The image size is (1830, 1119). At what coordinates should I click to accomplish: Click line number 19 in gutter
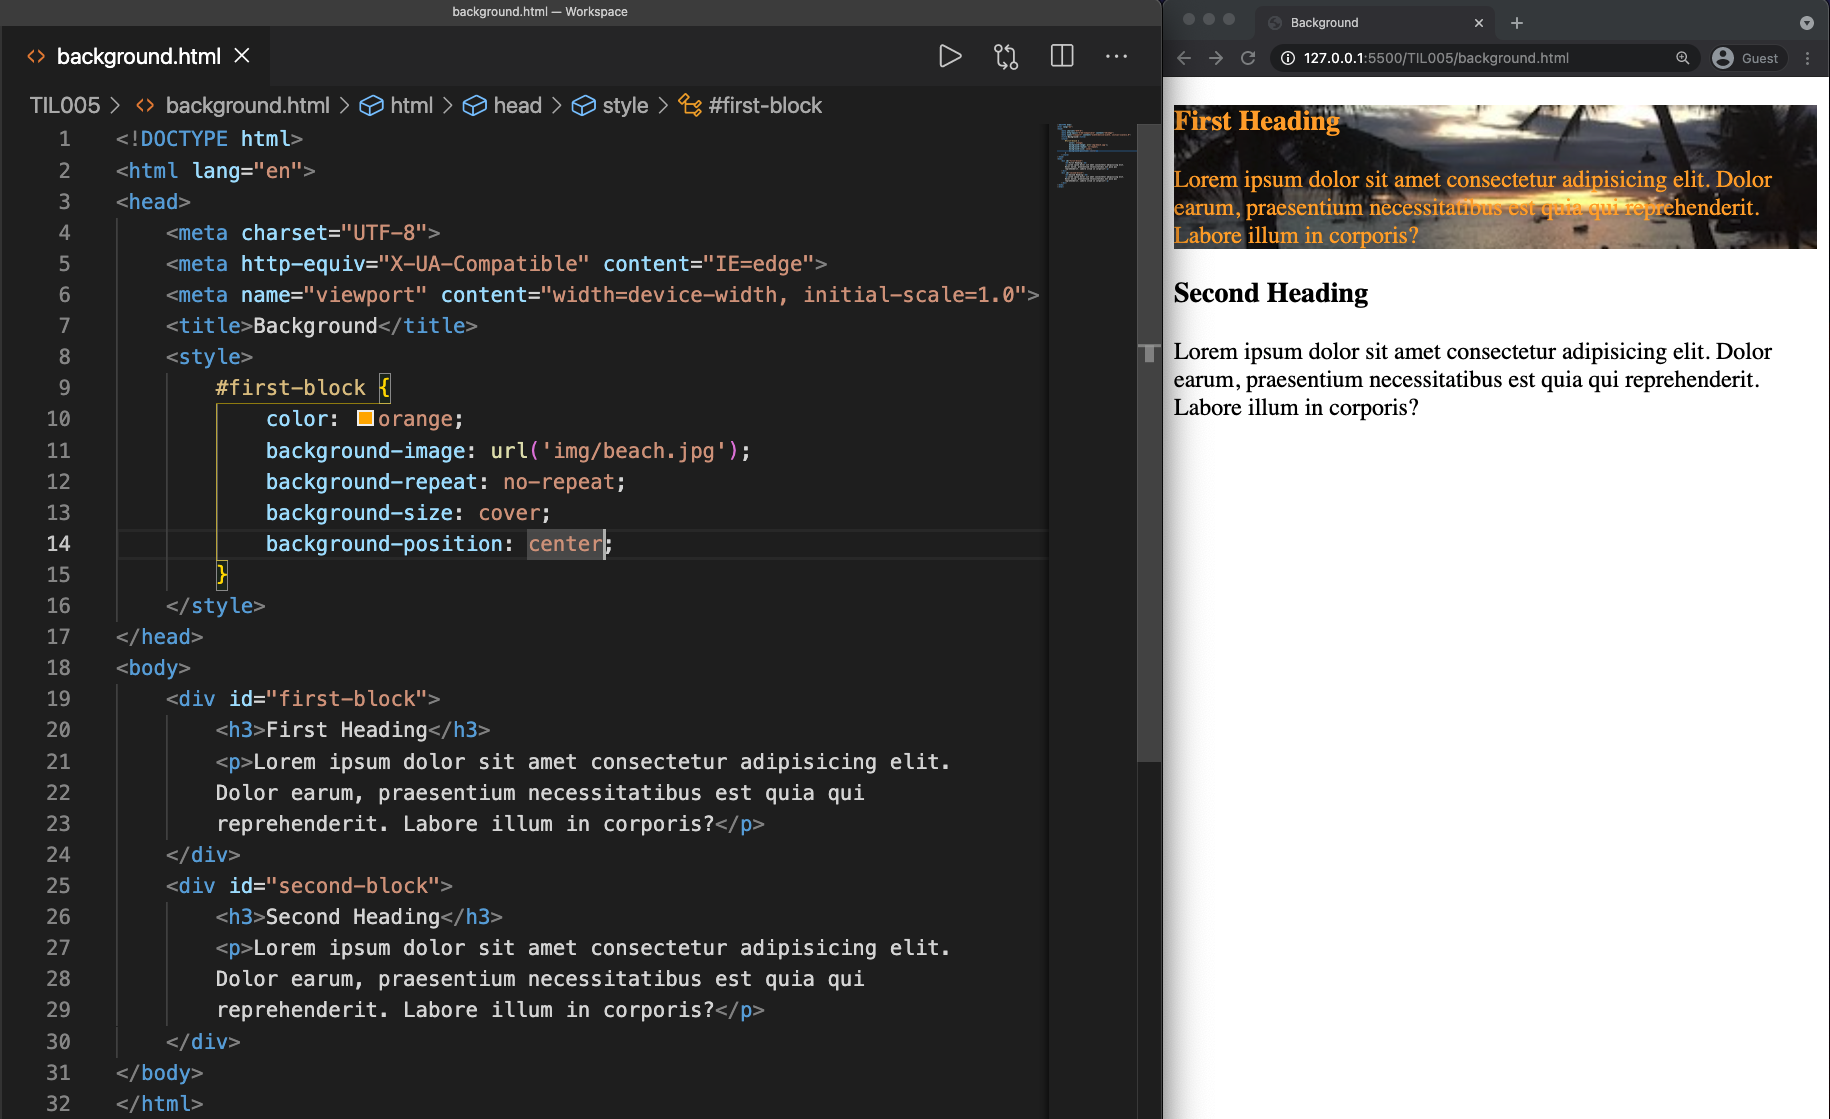pyautogui.click(x=59, y=698)
